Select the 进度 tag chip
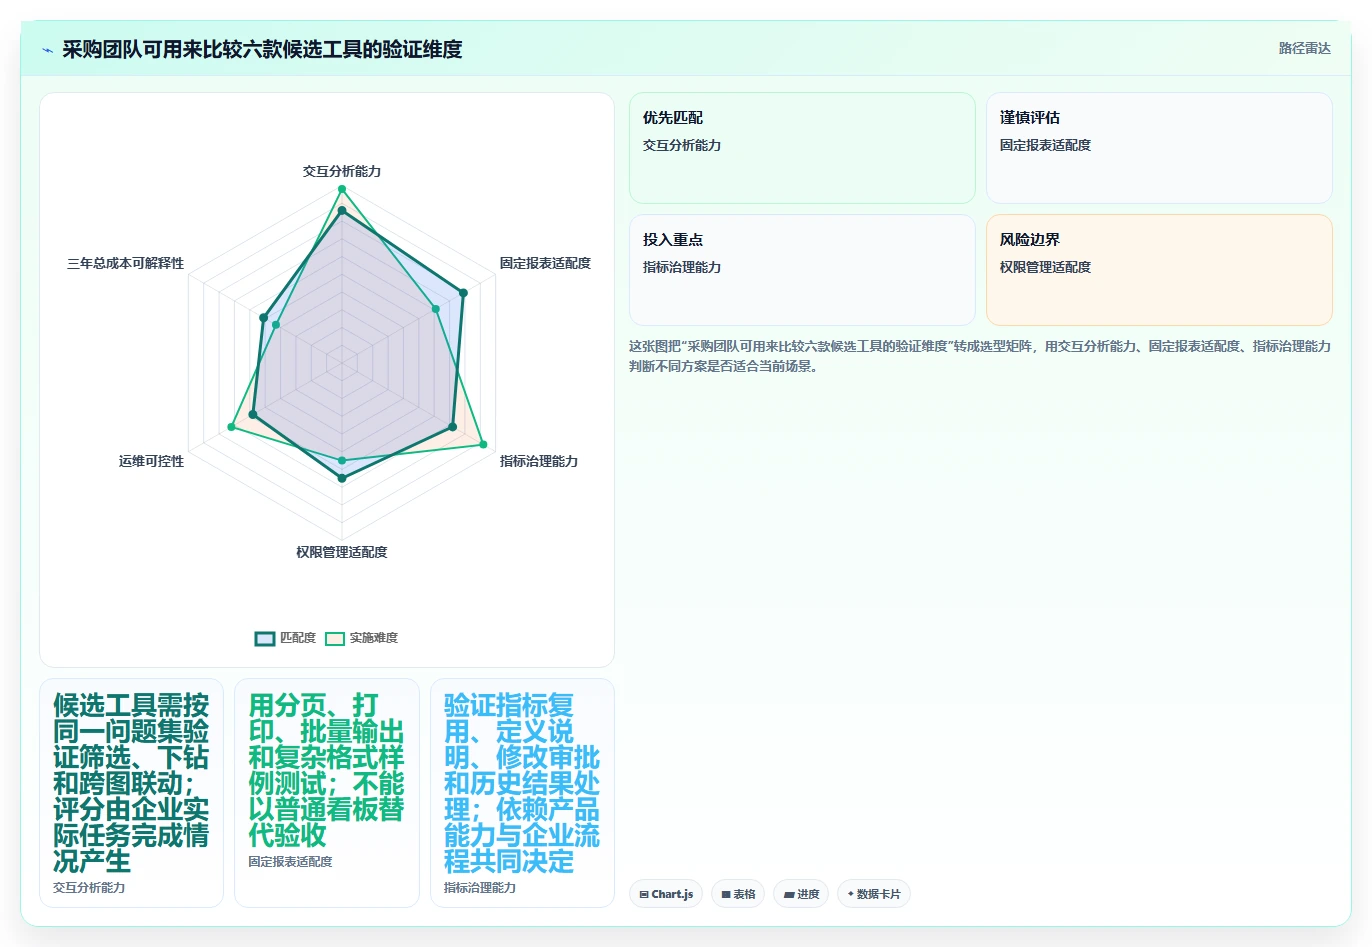 pyautogui.click(x=801, y=894)
